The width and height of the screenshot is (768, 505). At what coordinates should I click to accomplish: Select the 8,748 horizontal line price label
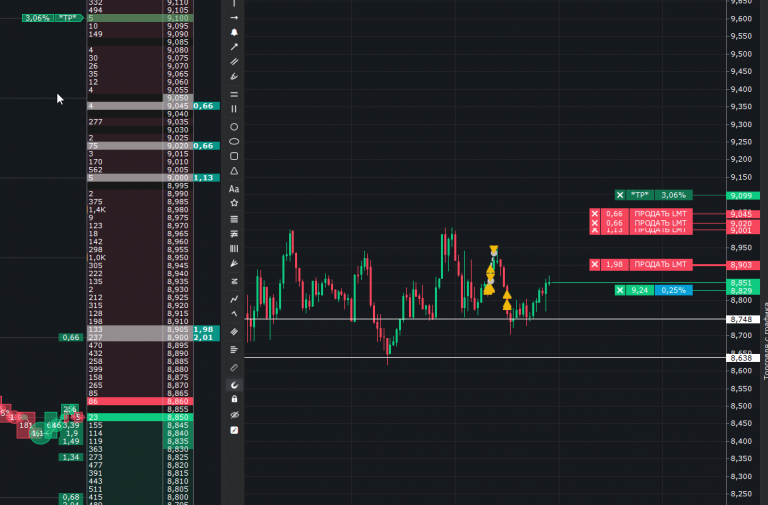(x=742, y=319)
